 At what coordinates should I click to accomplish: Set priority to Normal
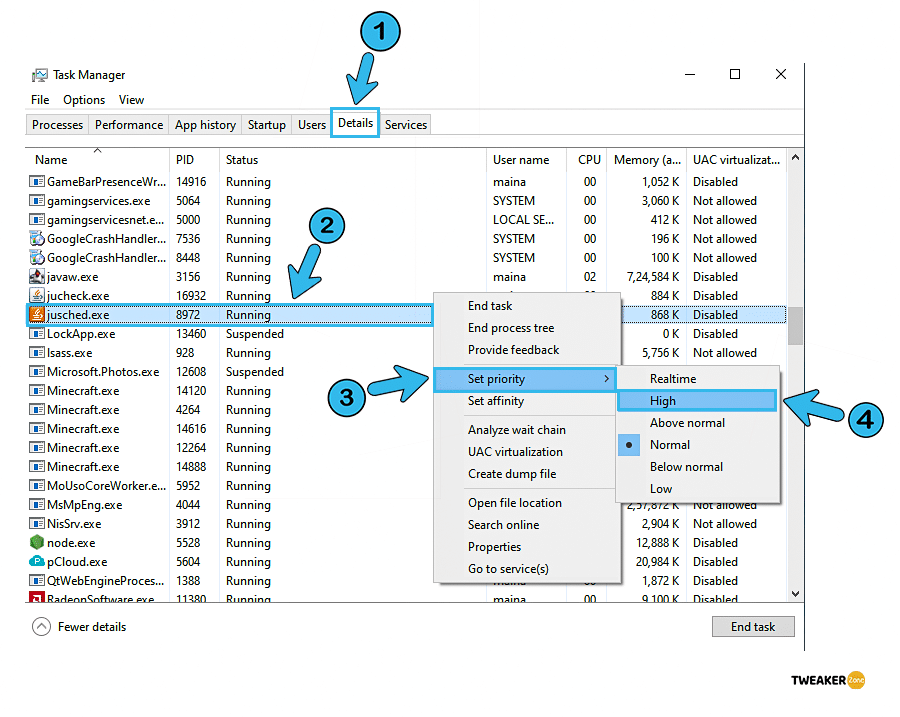(x=698, y=445)
